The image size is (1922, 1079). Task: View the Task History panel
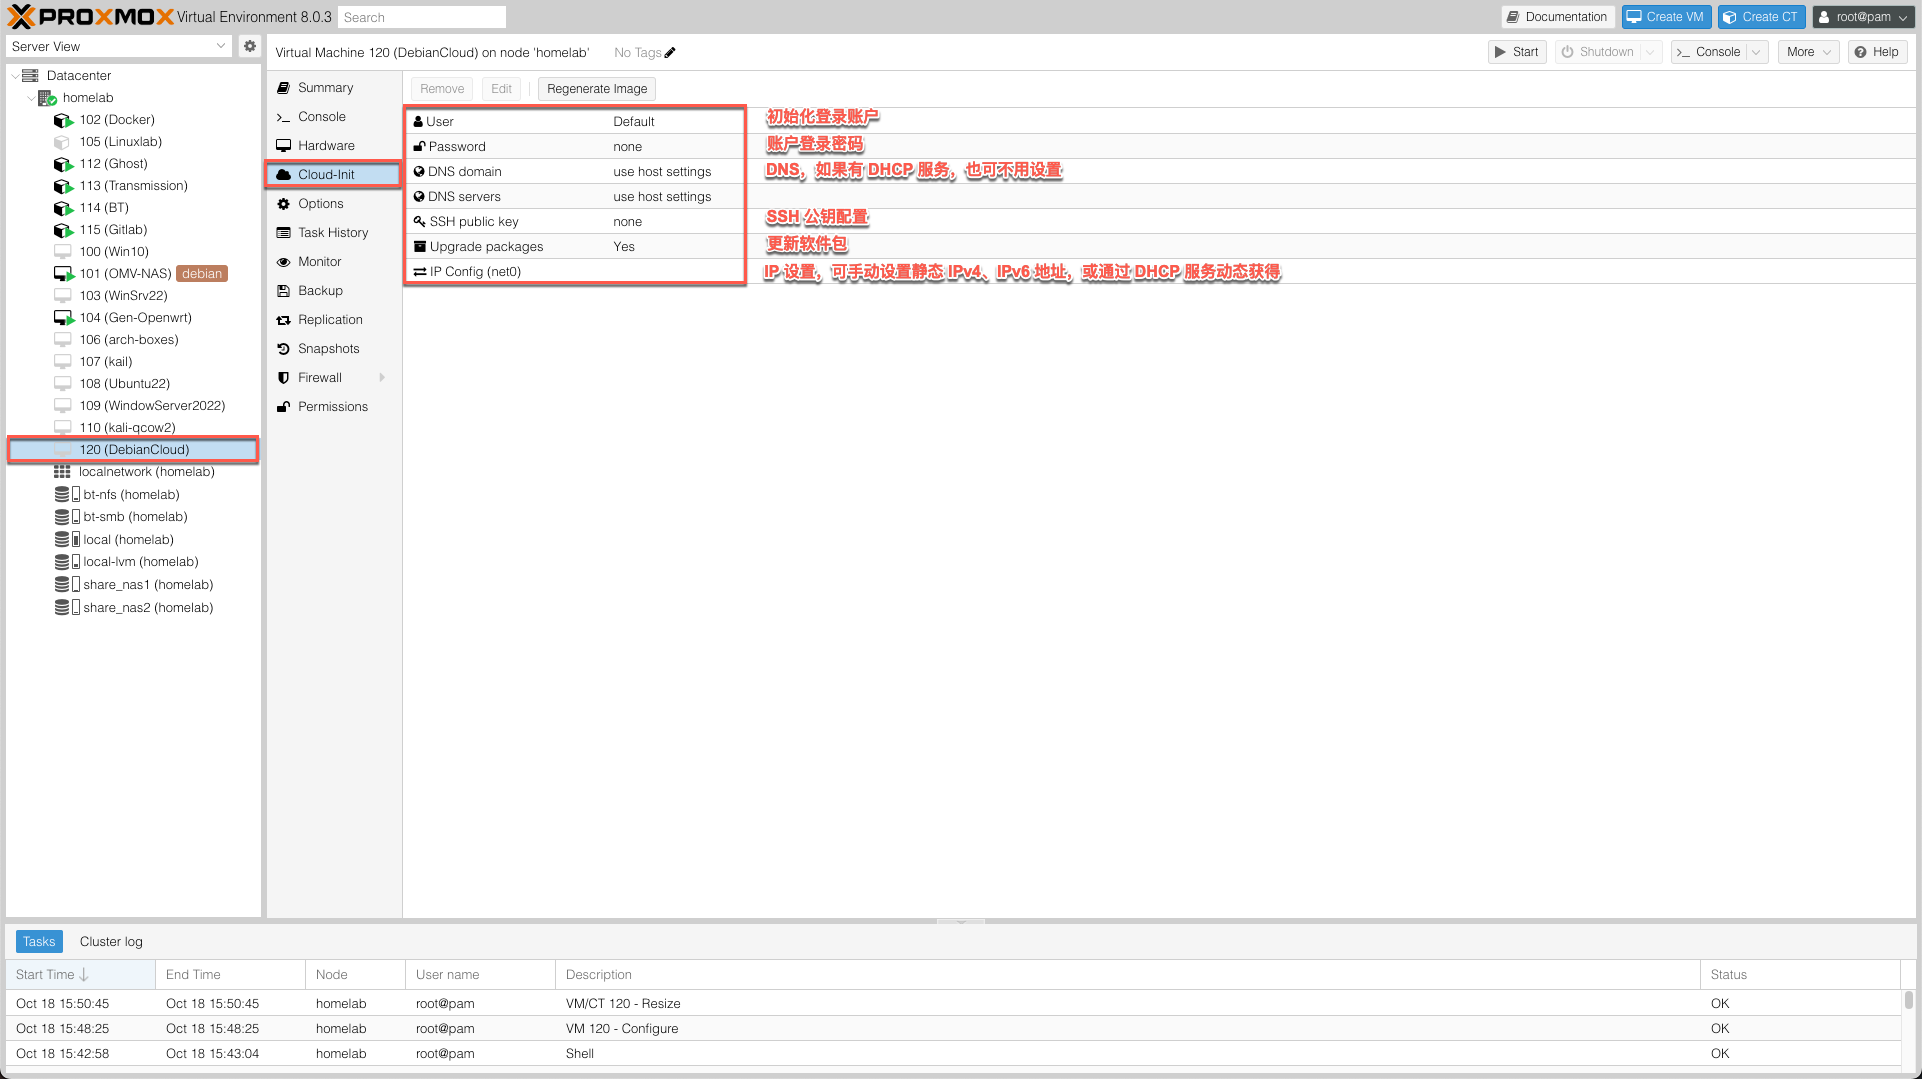pos(331,232)
